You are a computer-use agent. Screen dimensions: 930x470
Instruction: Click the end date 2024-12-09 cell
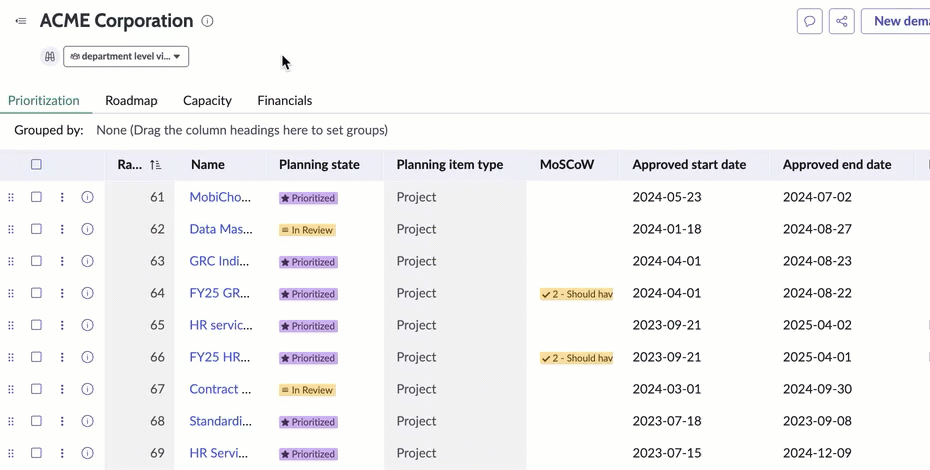tap(817, 453)
